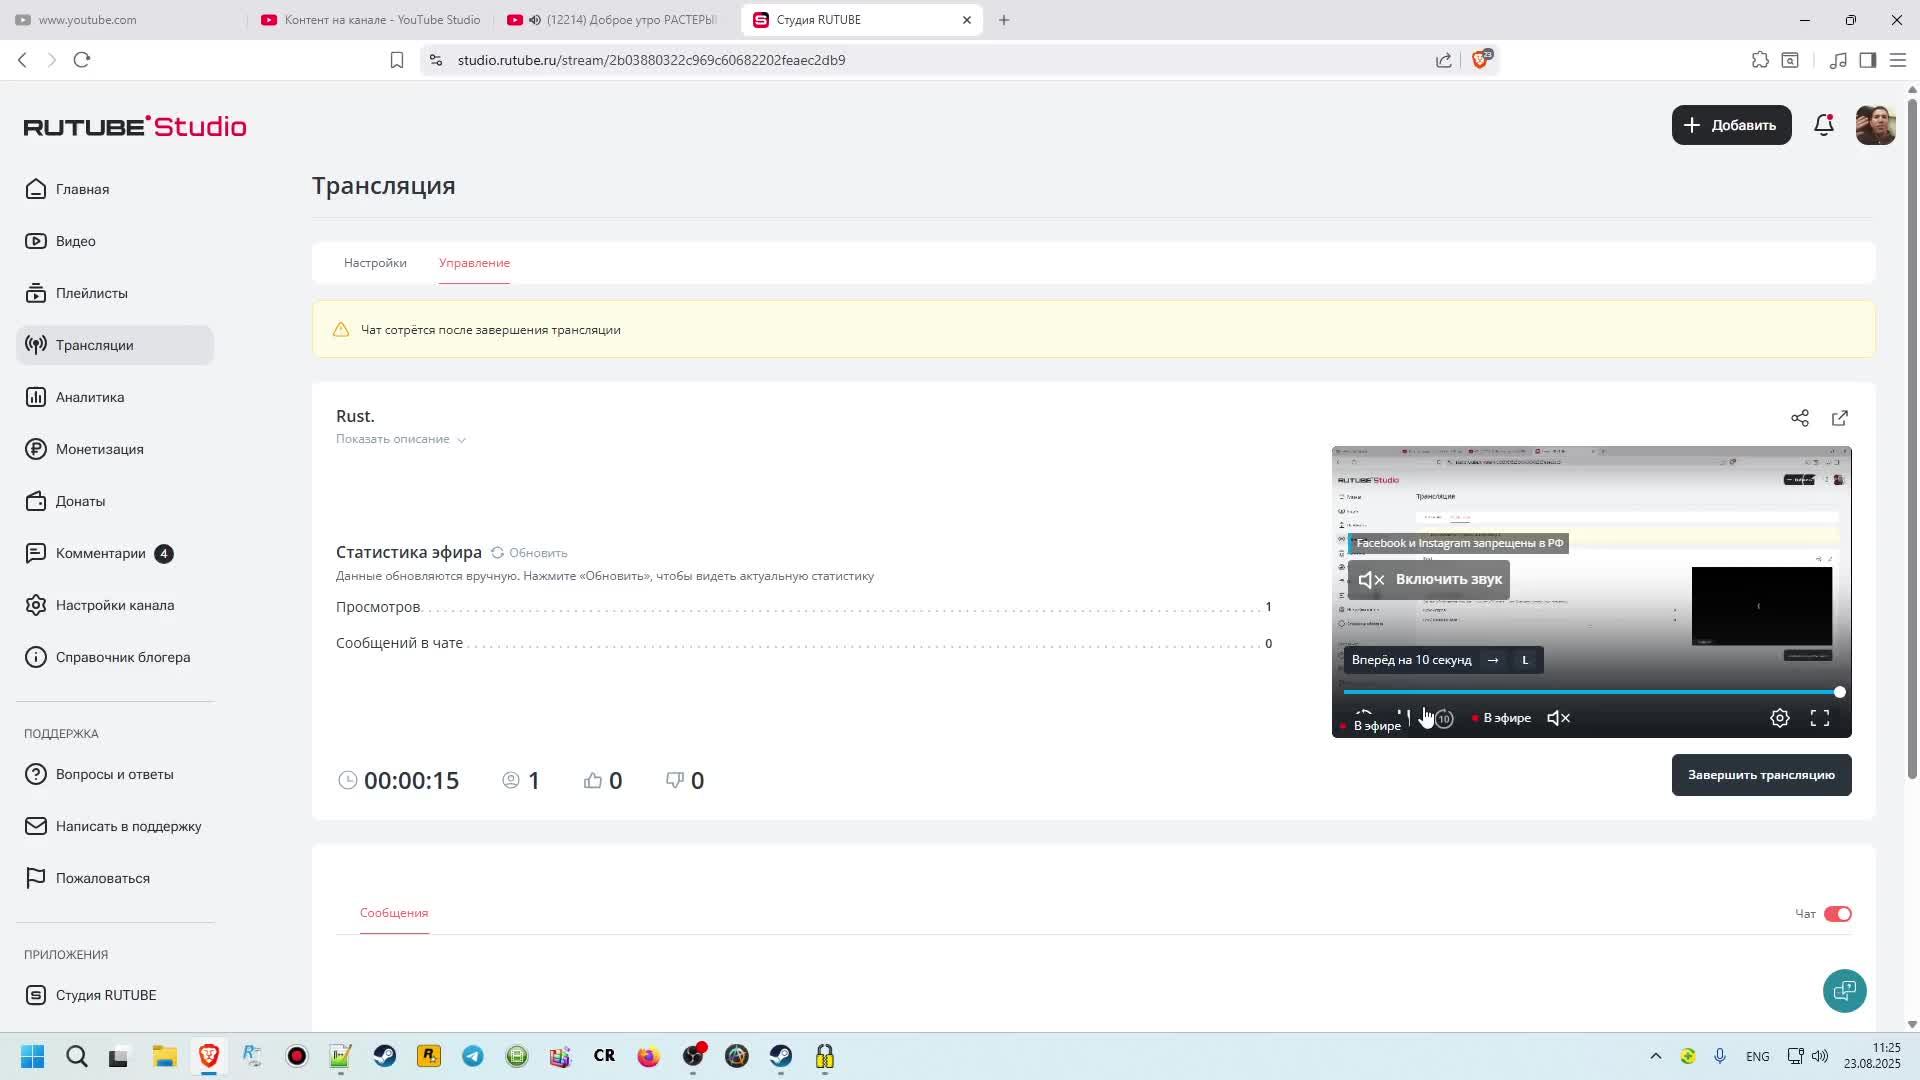Open the user avatar menu

tap(1874, 125)
